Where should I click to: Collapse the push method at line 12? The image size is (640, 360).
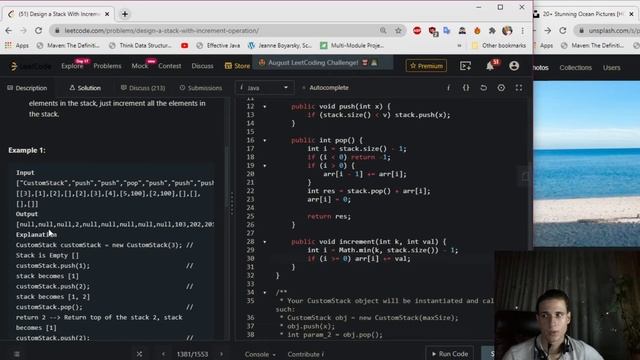click(x=265, y=107)
